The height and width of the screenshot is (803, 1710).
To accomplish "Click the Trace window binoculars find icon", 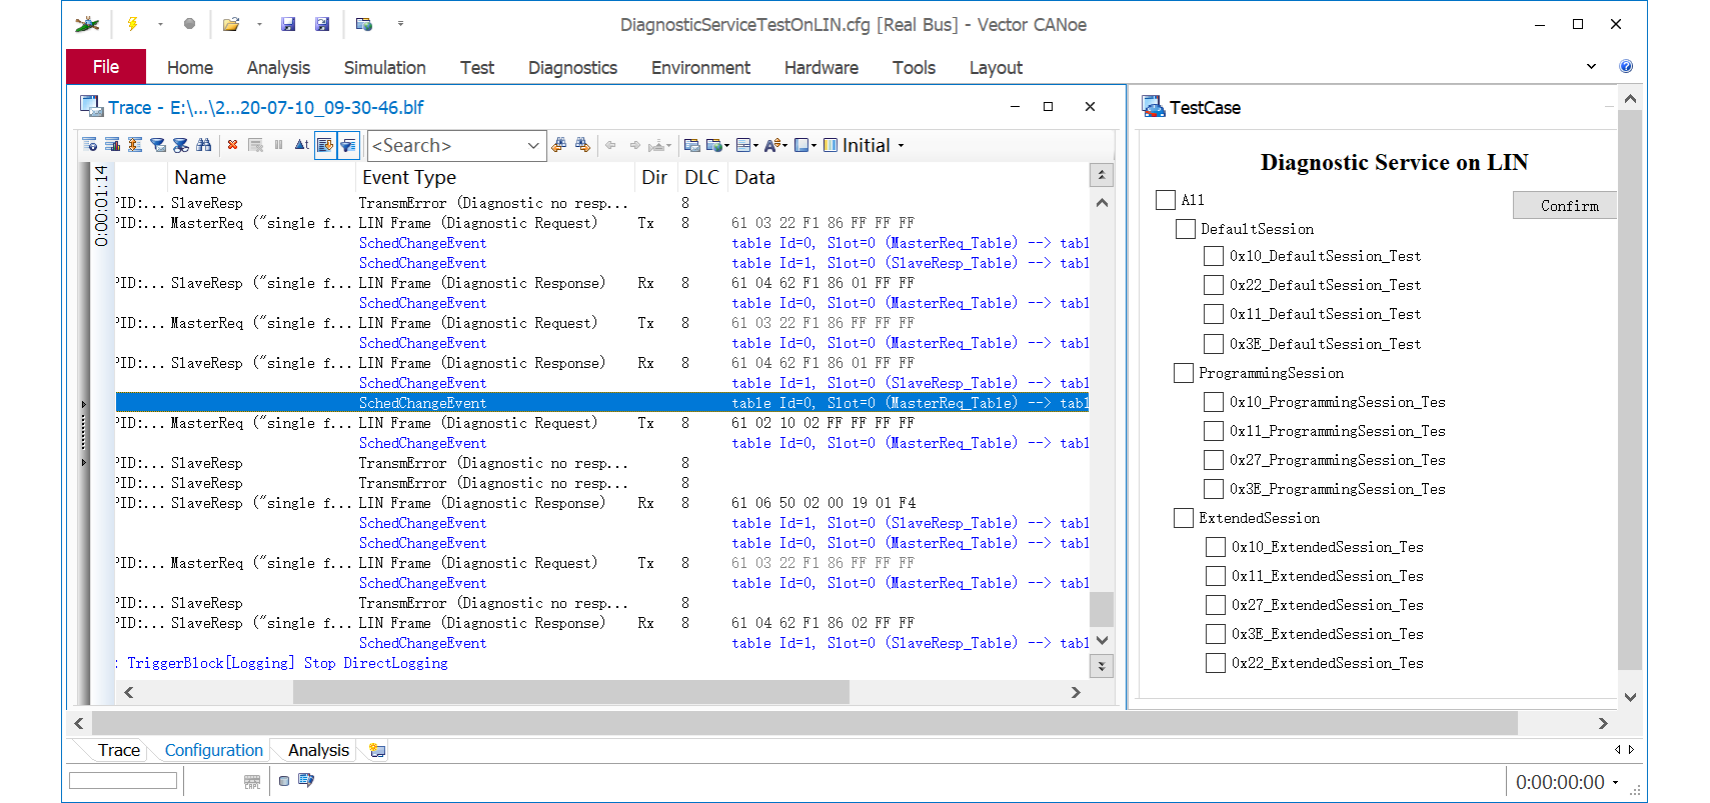I will [204, 145].
